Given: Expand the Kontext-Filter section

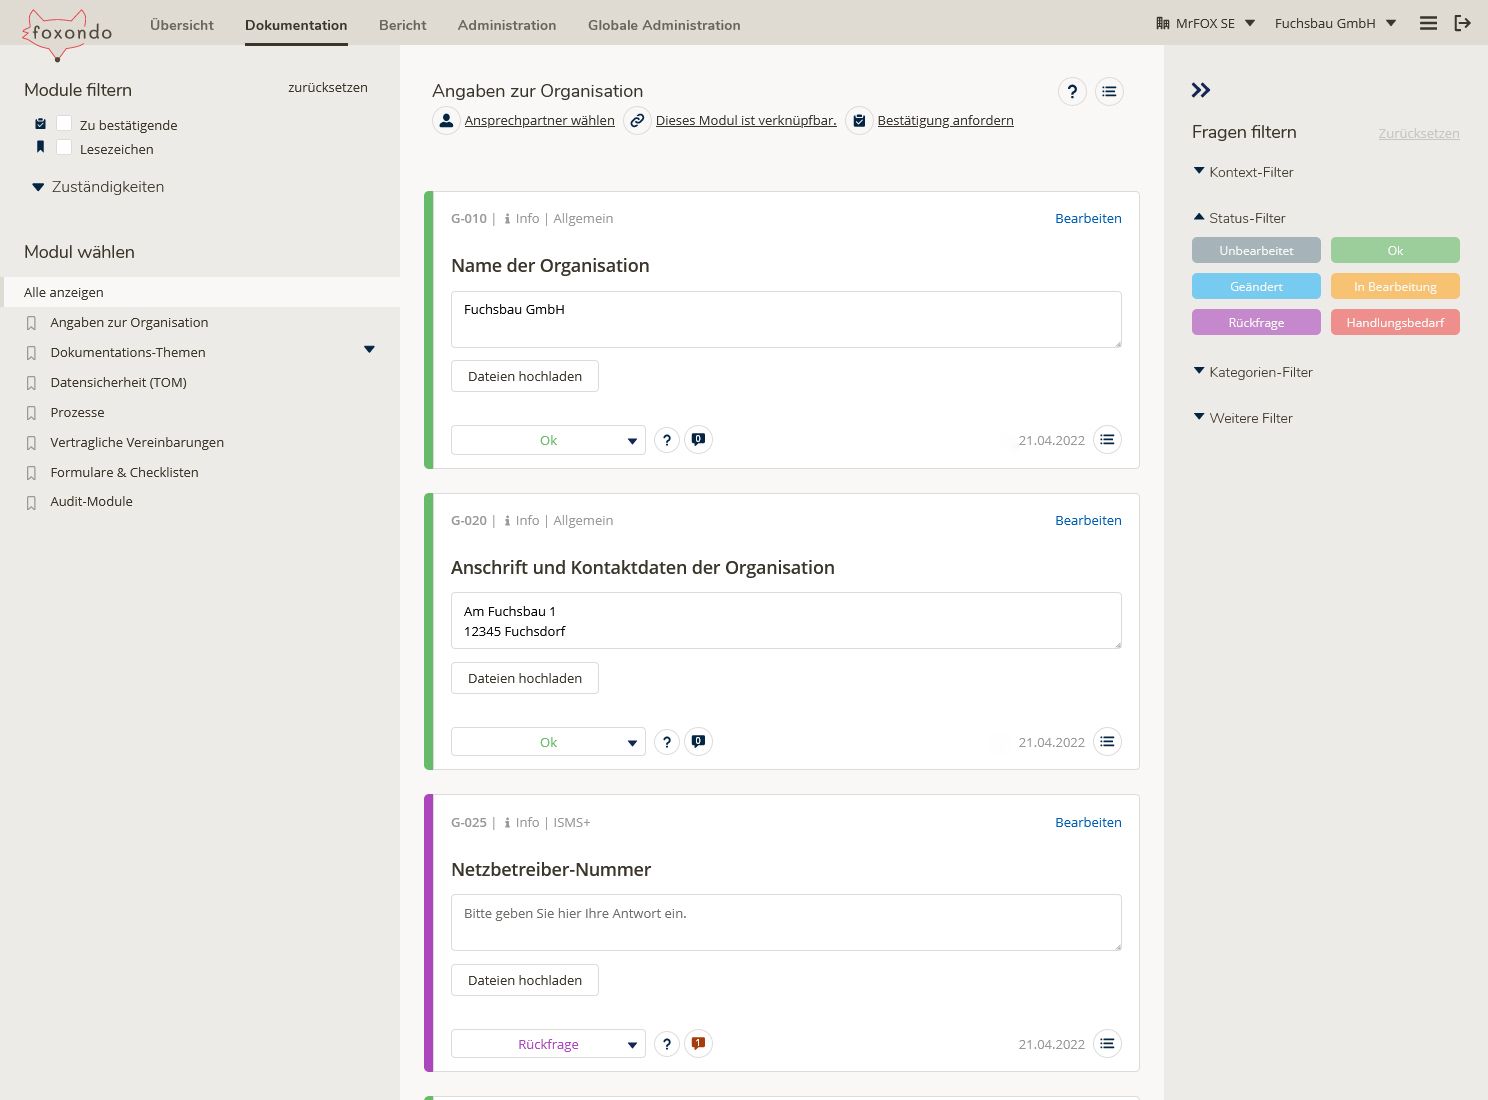Looking at the screenshot, I should click(1243, 172).
